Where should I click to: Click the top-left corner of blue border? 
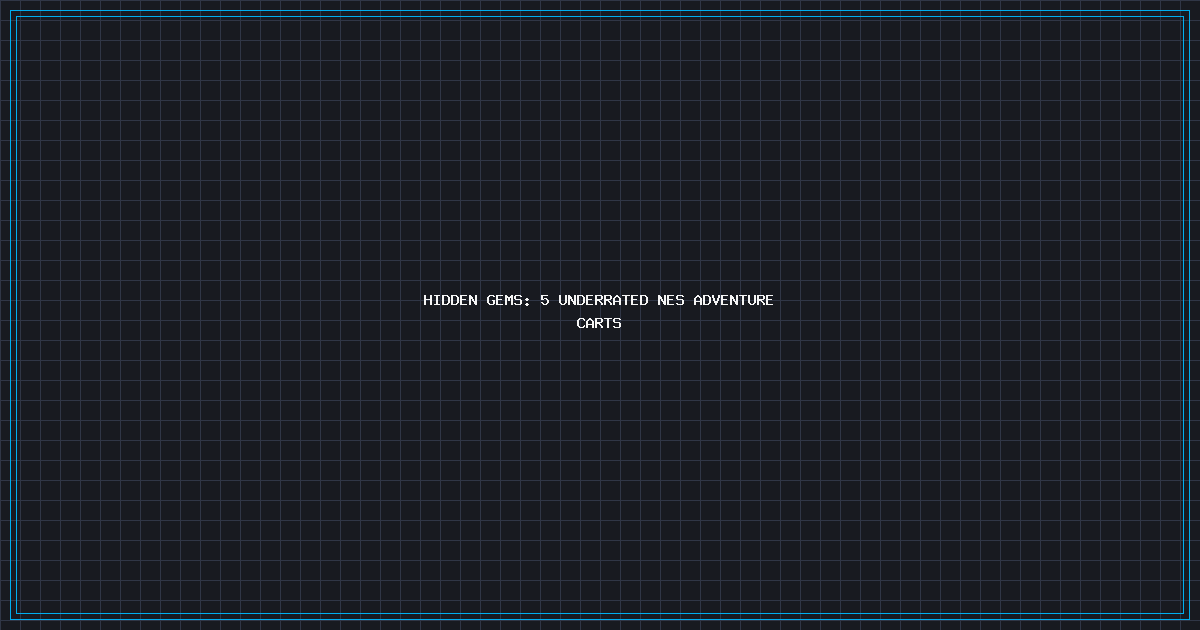point(12,12)
